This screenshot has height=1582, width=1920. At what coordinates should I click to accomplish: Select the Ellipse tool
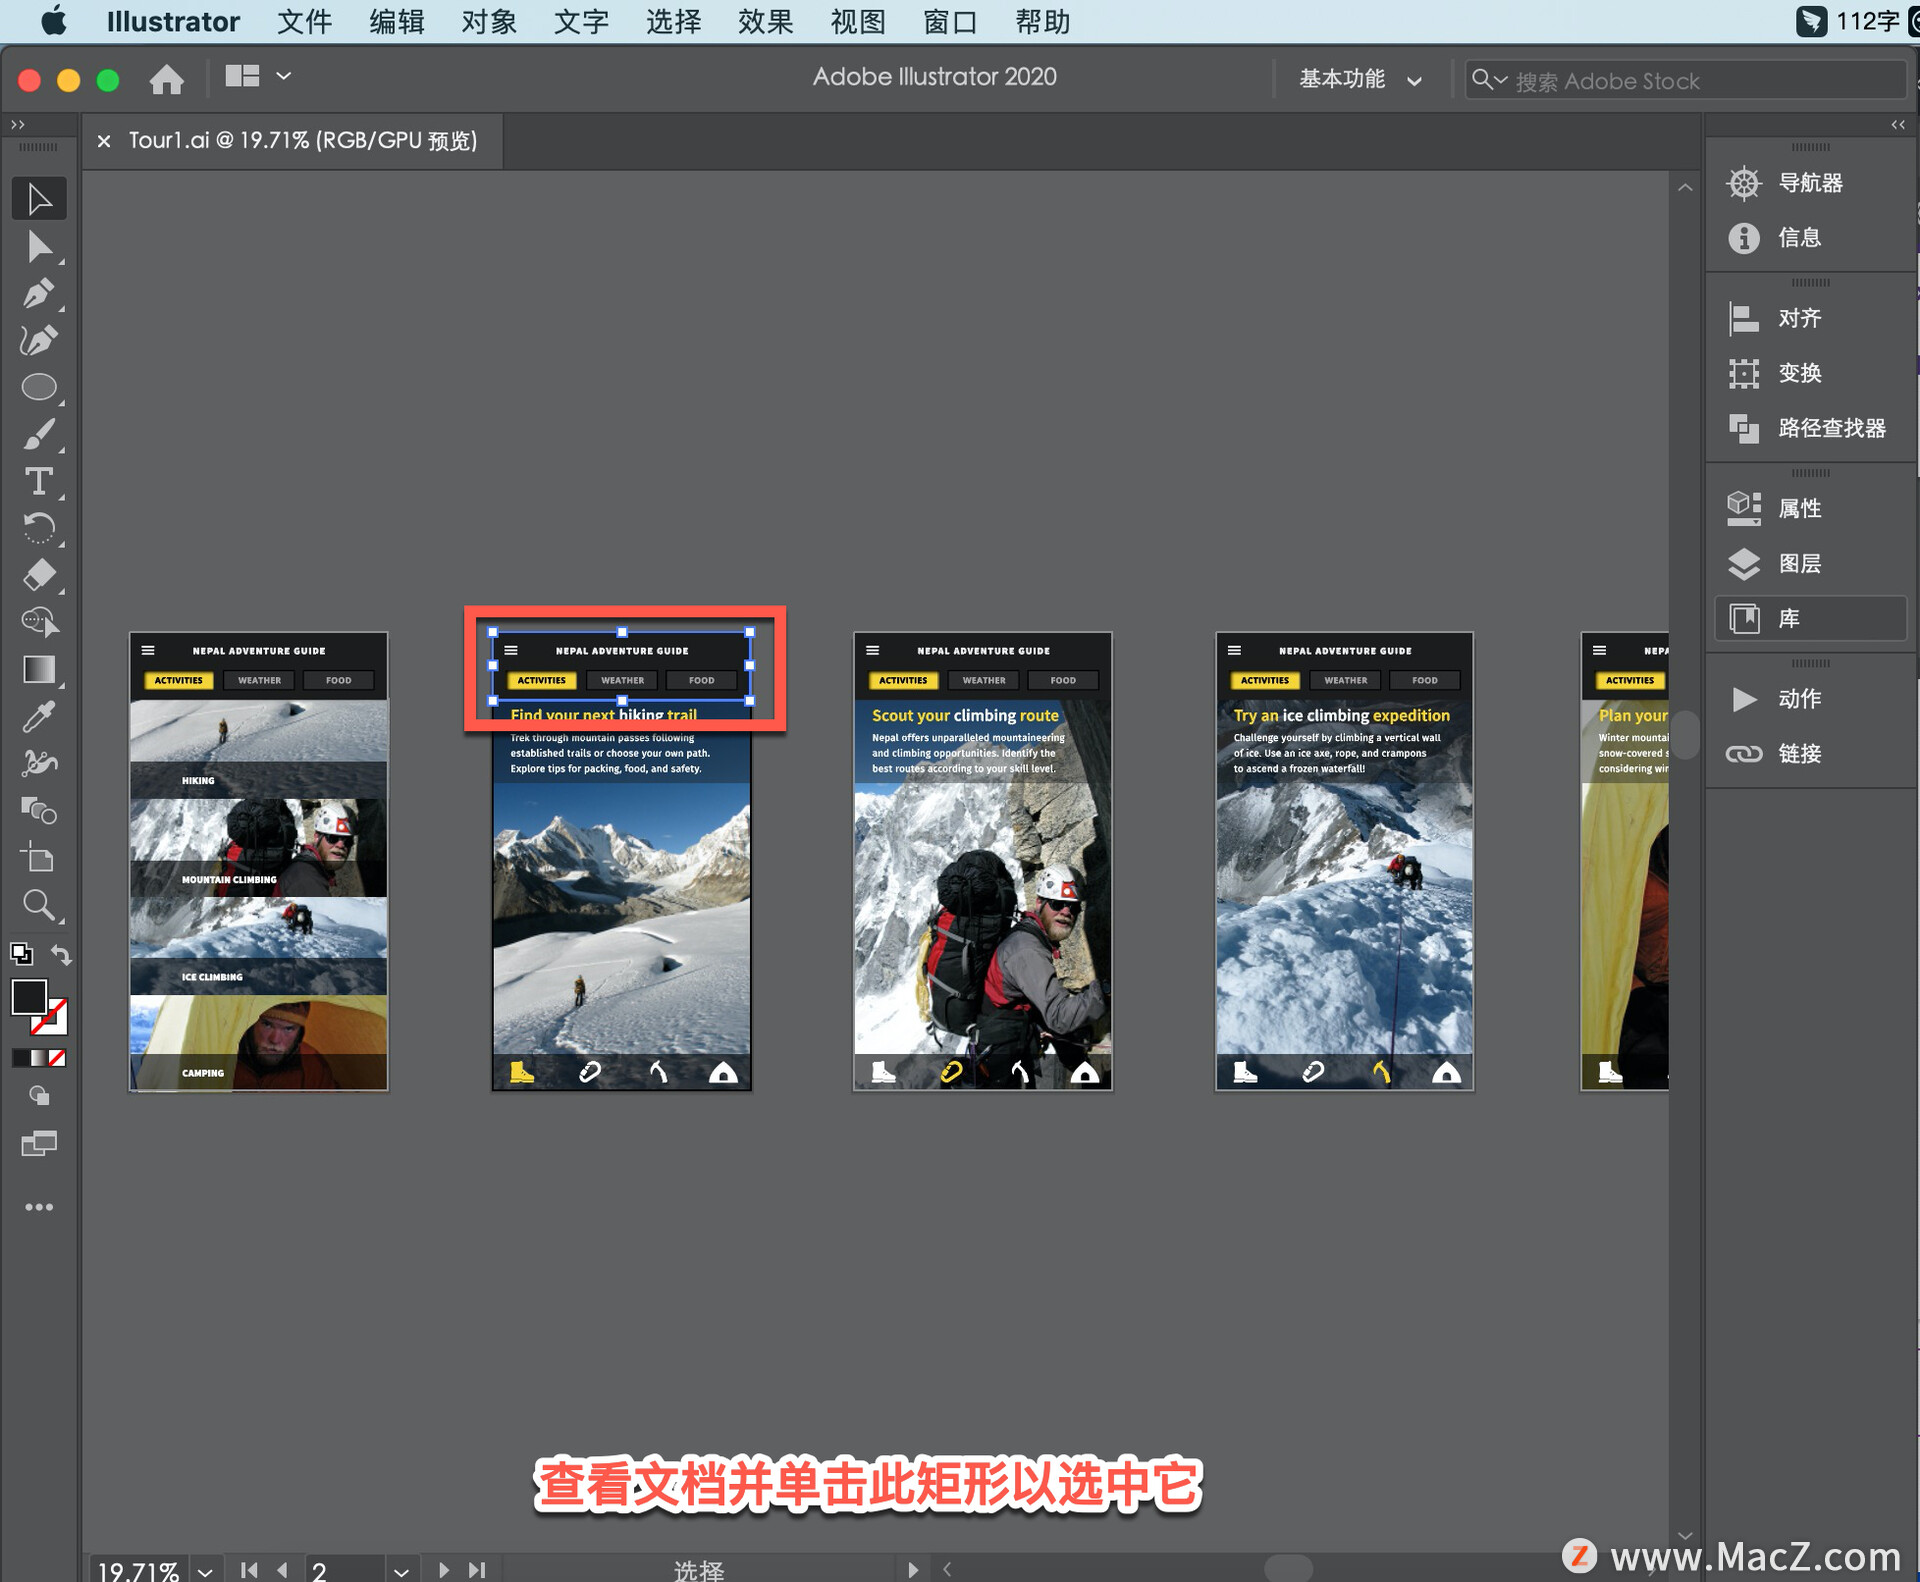pyautogui.click(x=39, y=387)
